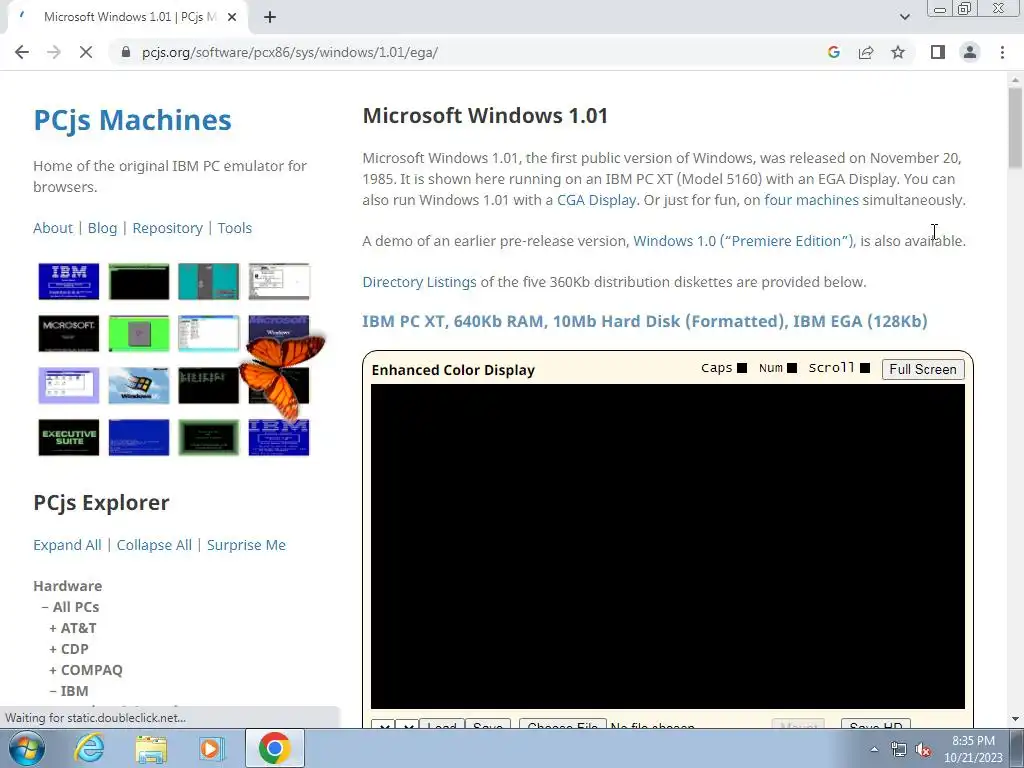Select the Microsoft Windows 1.01 browser tab
This screenshot has height=768, width=1024.
click(x=128, y=17)
